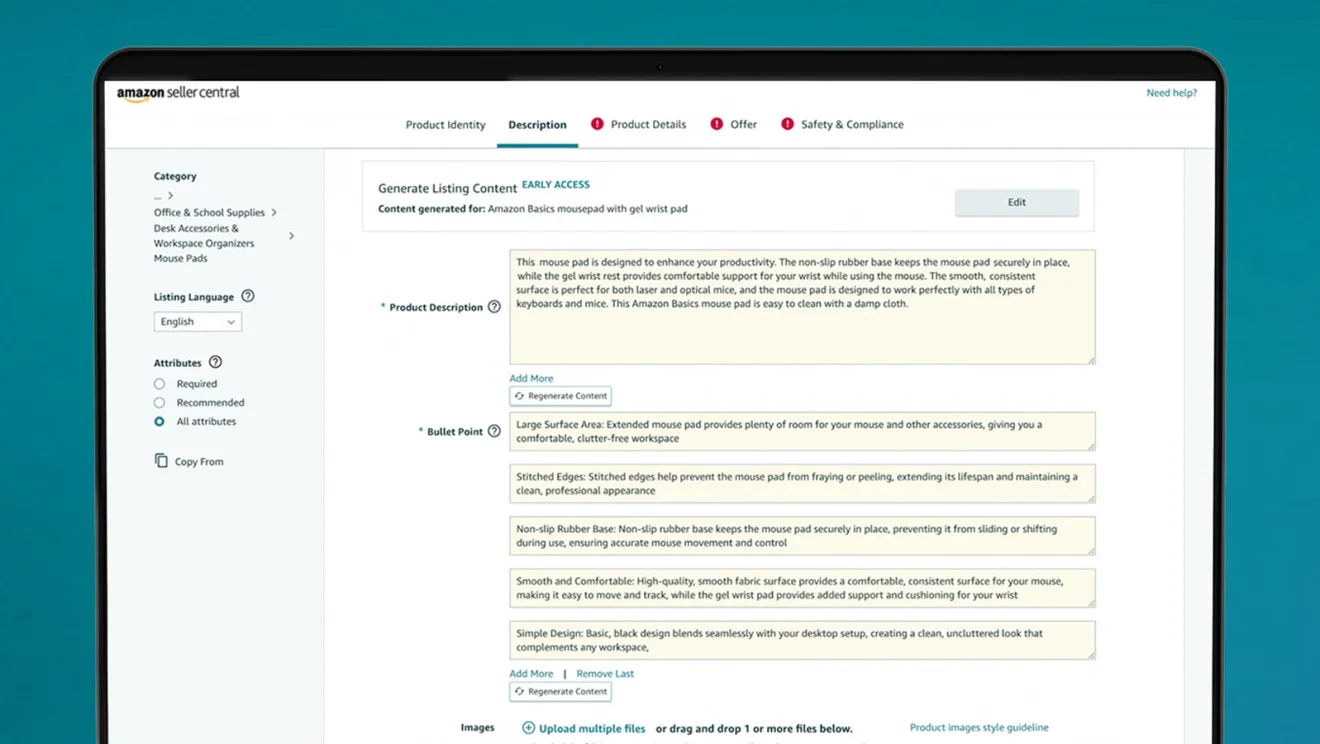Click the Amazon Seller Central logo

[178, 93]
